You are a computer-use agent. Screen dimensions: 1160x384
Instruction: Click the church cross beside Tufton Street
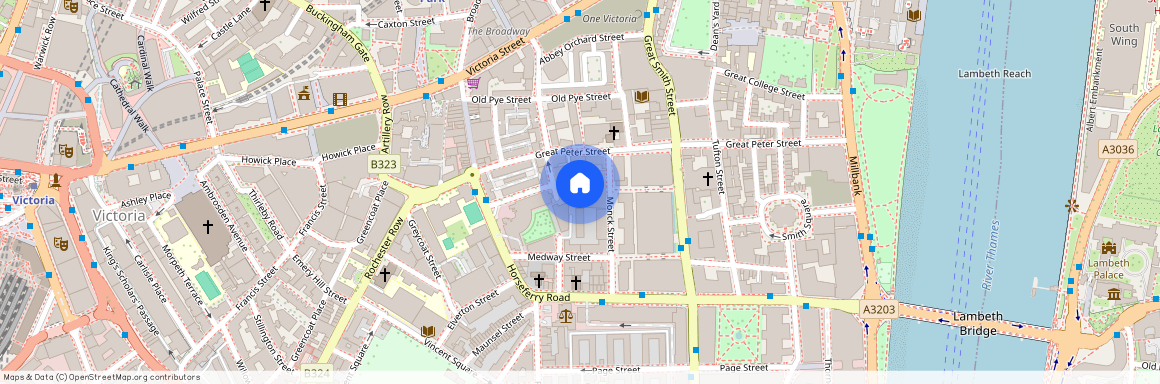pos(707,178)
